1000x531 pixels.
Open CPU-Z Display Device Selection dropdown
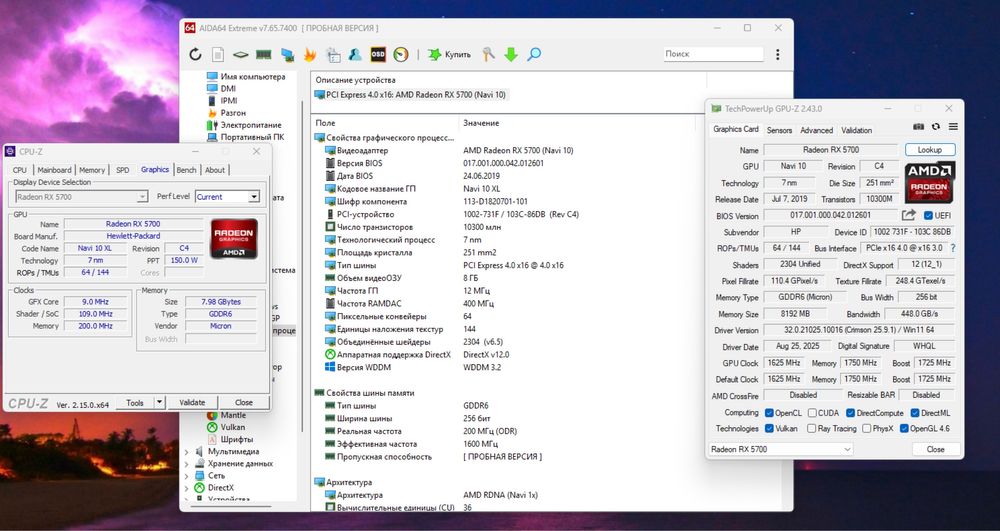[82, 197]
